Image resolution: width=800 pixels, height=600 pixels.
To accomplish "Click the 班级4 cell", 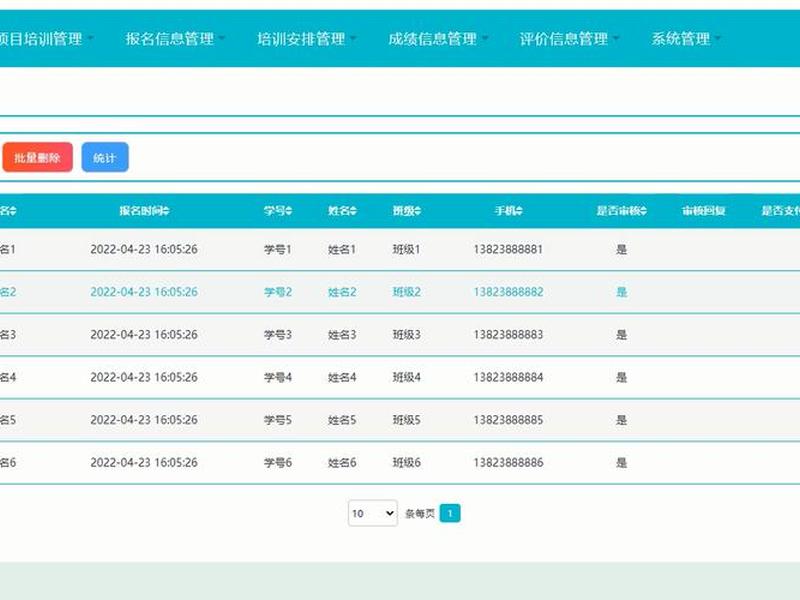I will [x=406, y=378].
